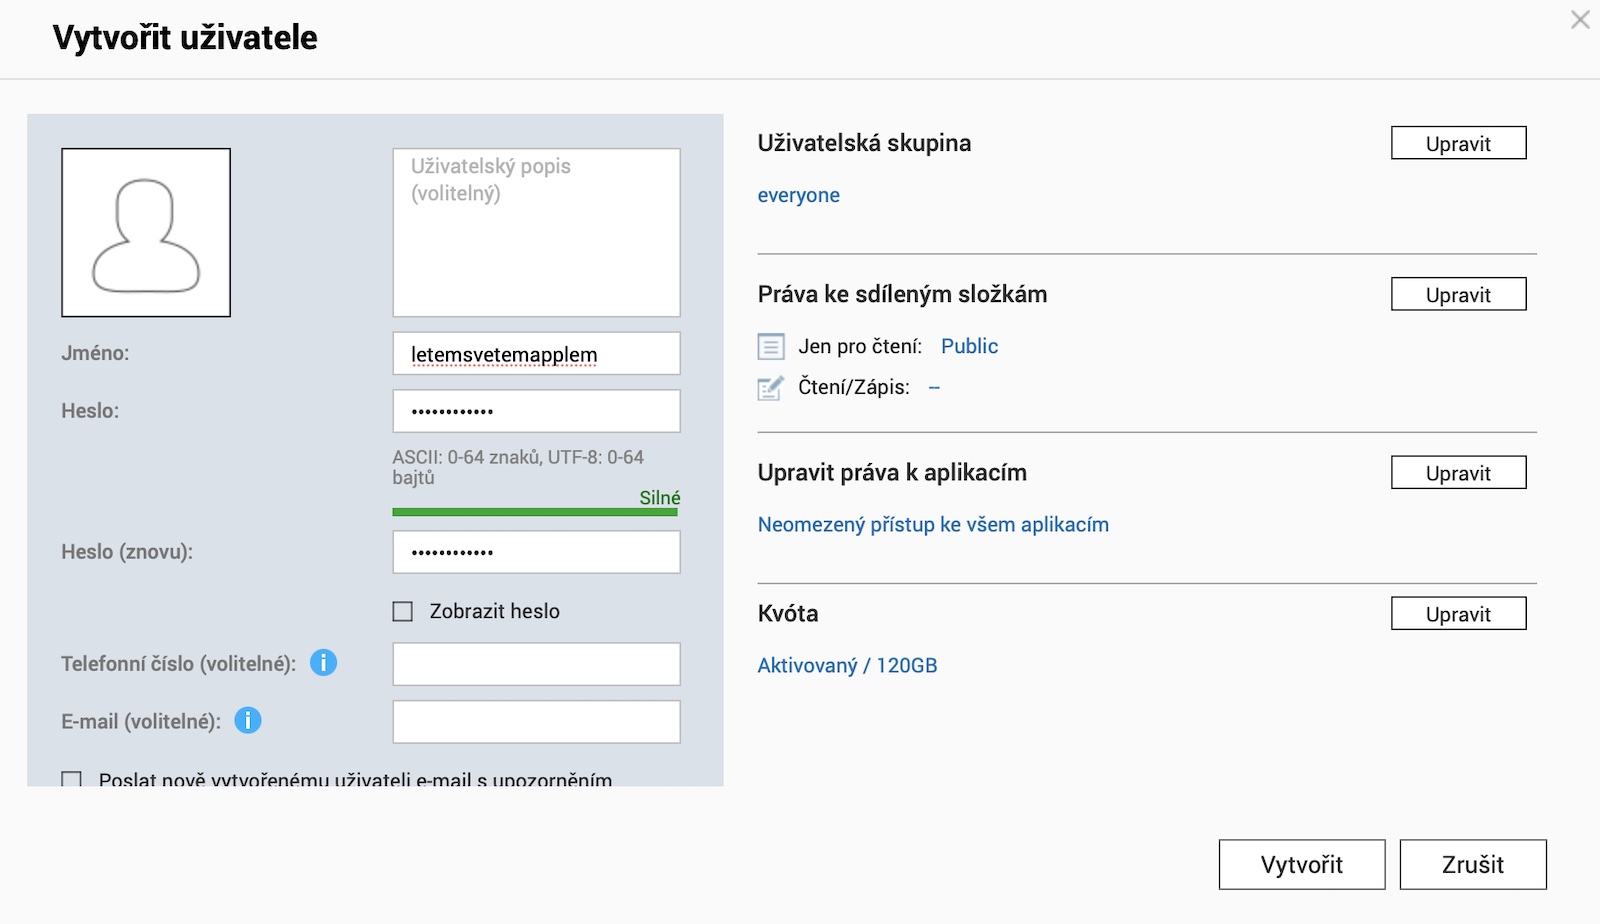Screen dimensions: 1600x924
Task: Enable the Zobrazit heslo checkbox
Action: [403, 612]
